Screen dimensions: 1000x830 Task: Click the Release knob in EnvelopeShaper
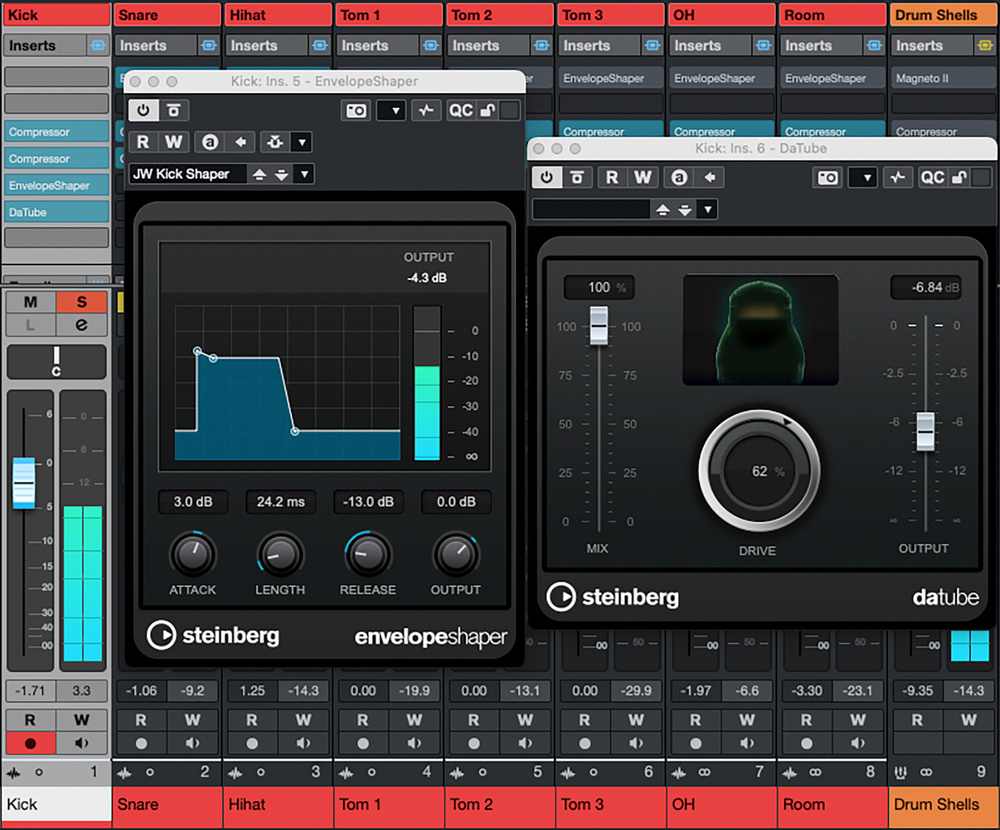coord(368,554)
